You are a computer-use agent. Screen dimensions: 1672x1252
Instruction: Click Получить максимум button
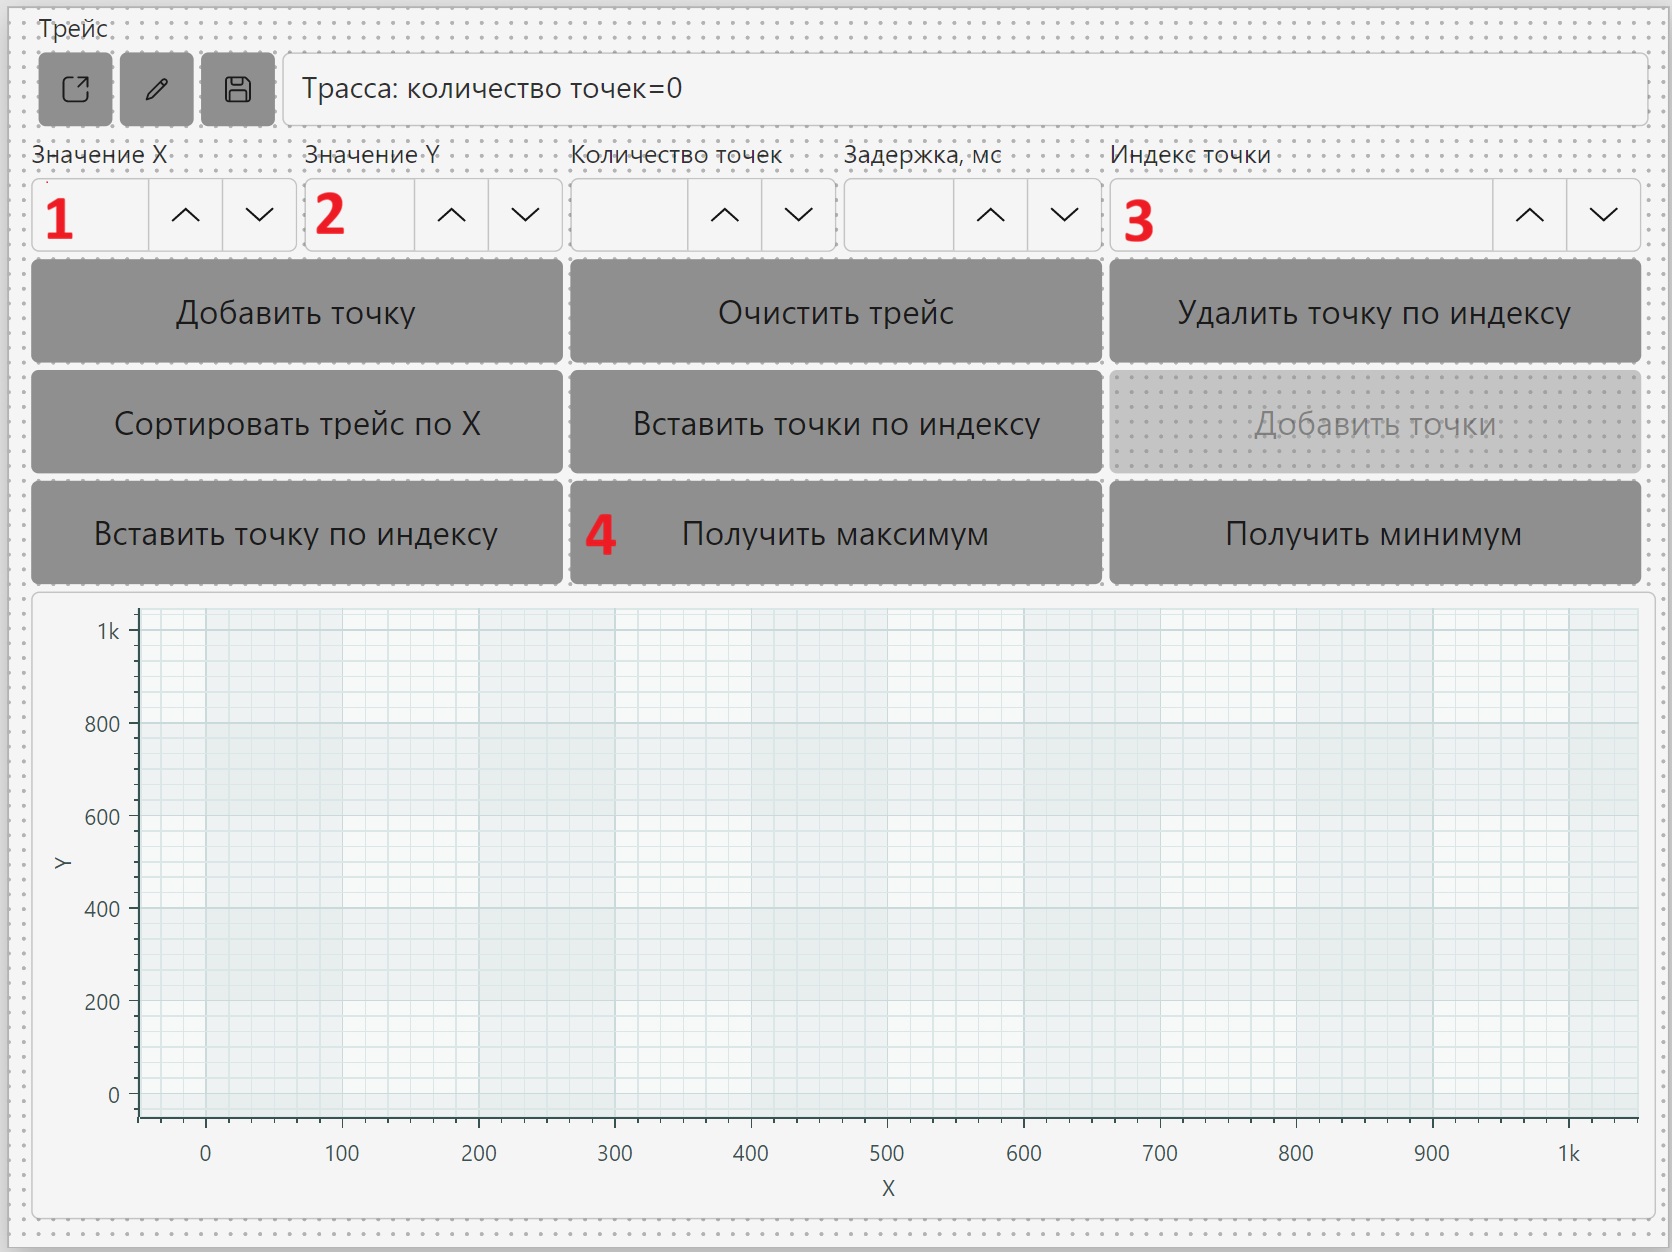tap(836, 533)
